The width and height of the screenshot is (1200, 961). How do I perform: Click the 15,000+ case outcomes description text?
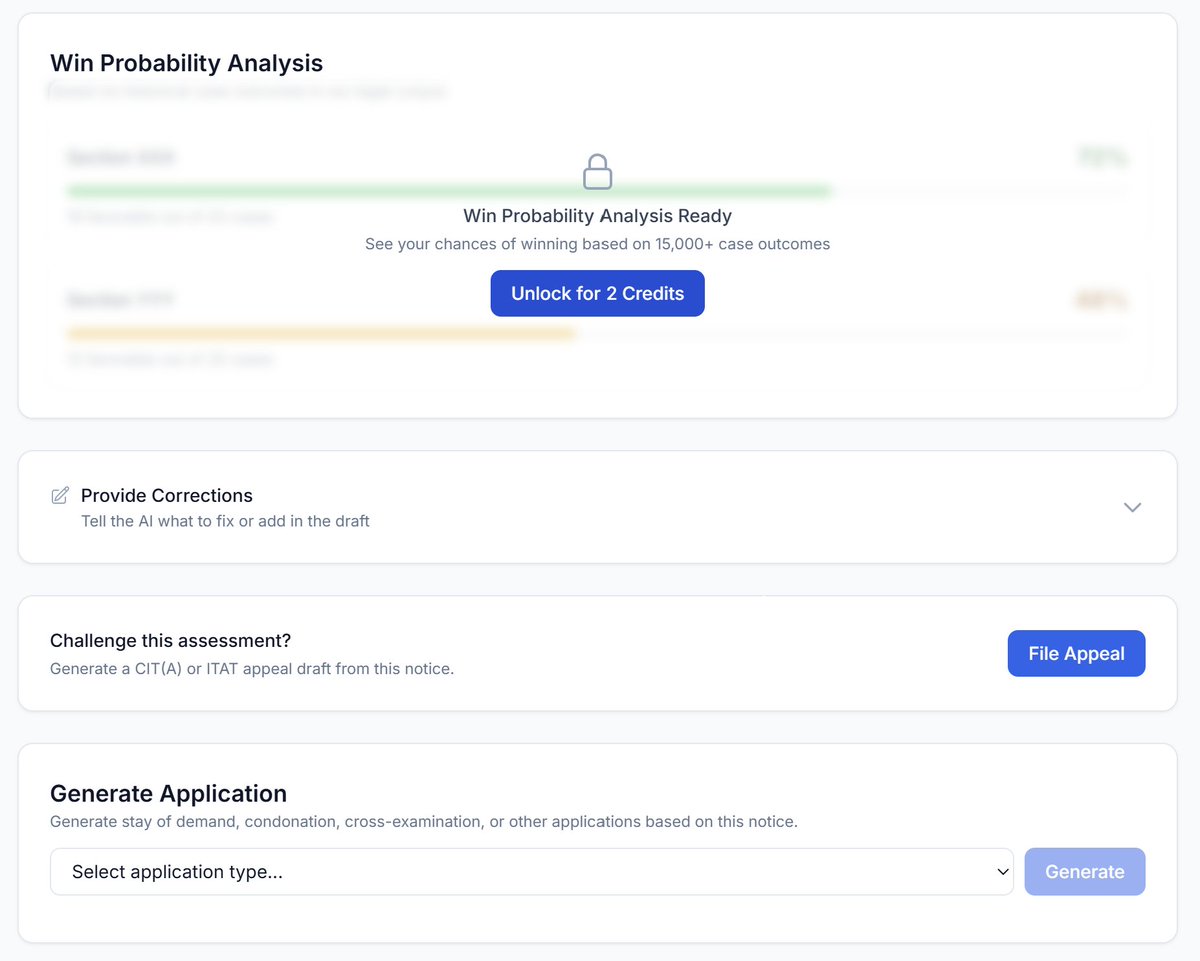(597, 244)
